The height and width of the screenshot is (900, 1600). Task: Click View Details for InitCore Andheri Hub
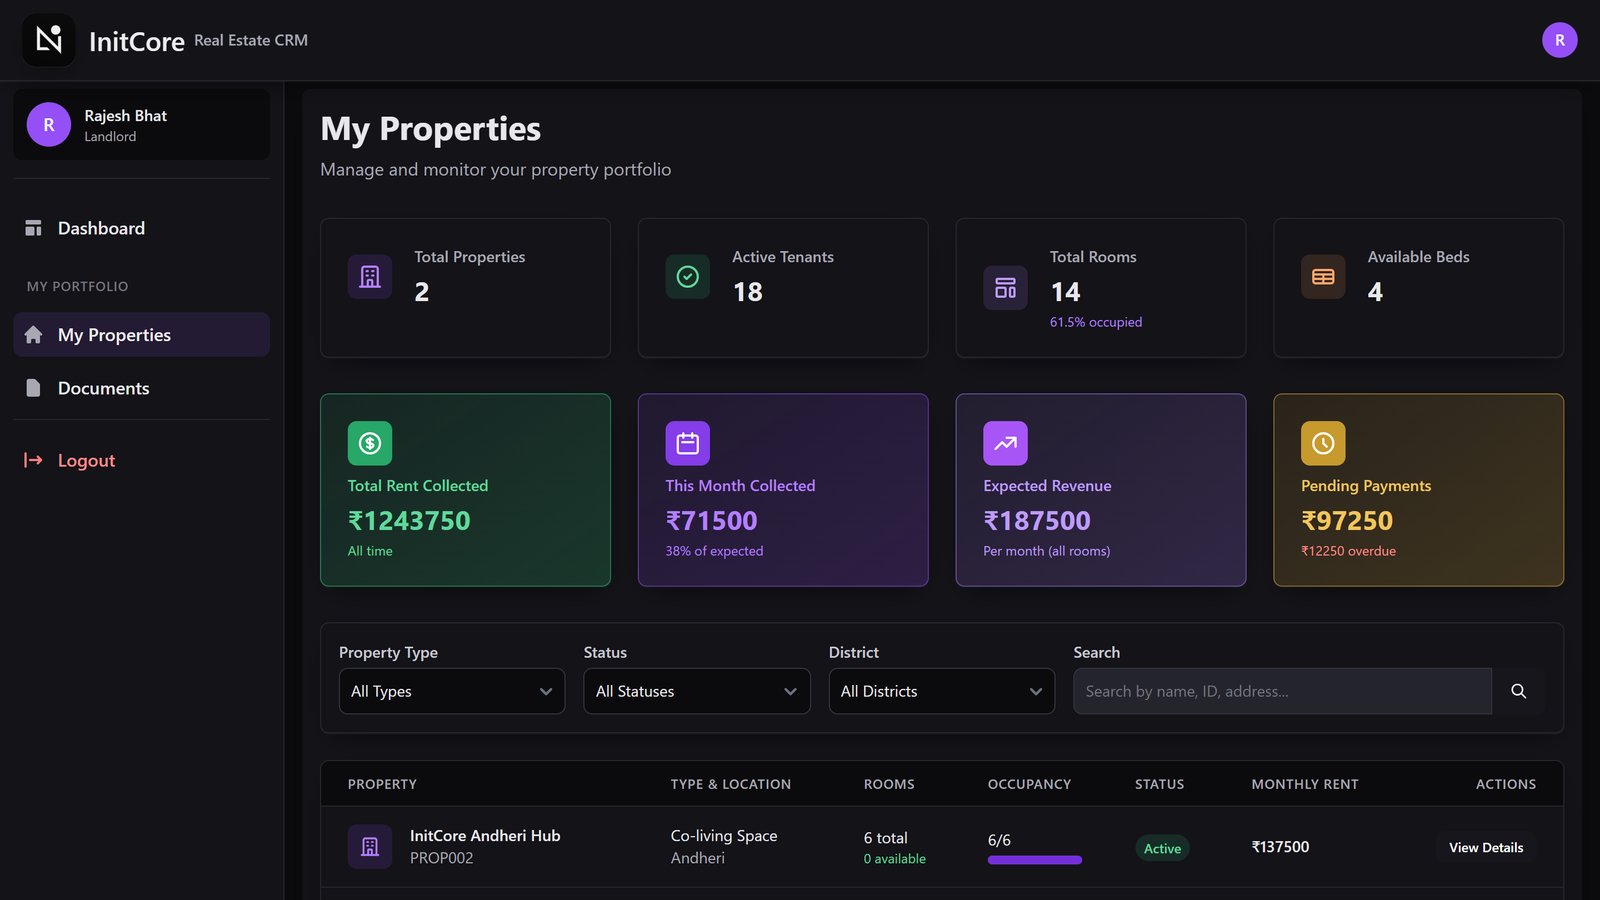[x=1486, y=847]
